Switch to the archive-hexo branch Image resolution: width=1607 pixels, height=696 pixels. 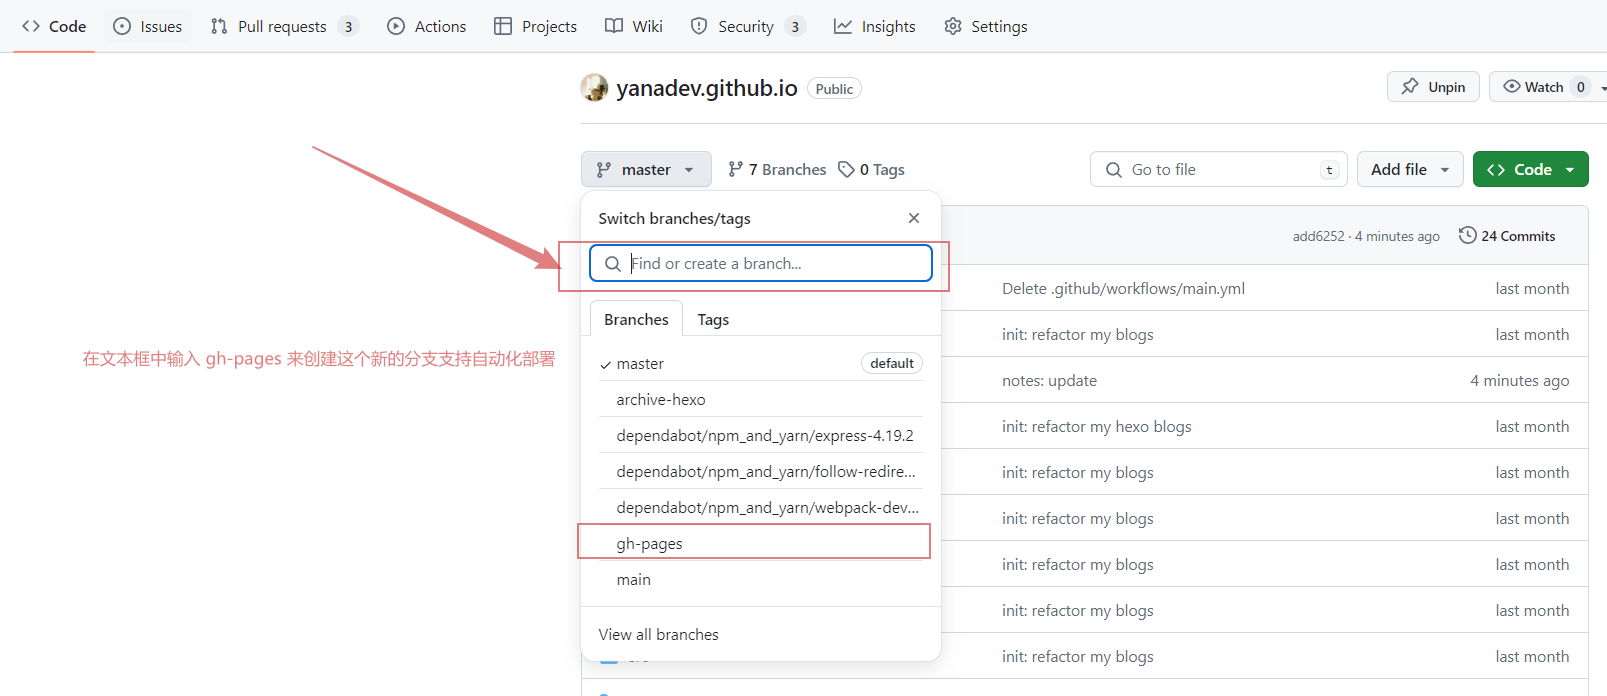click(761, 399)
